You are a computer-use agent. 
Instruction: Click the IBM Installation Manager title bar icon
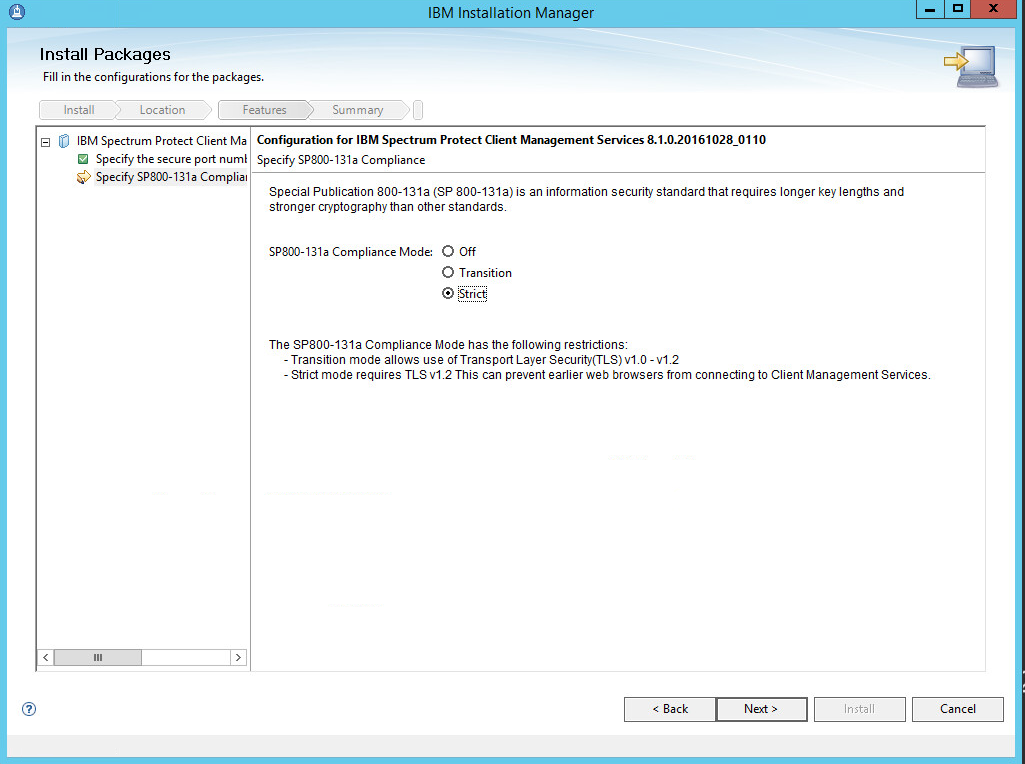16,12
